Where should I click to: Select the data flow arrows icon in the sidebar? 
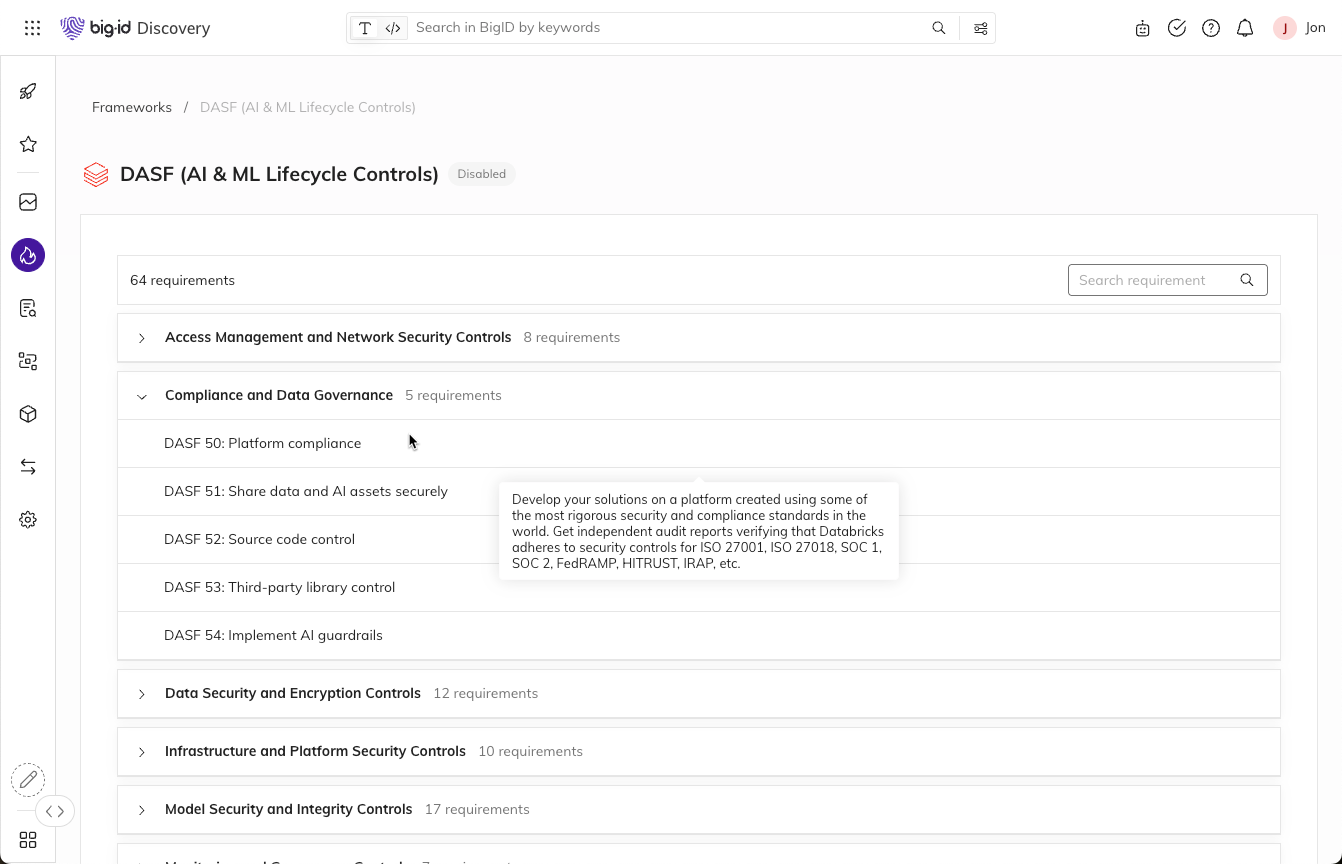click(x=28, y=466)
